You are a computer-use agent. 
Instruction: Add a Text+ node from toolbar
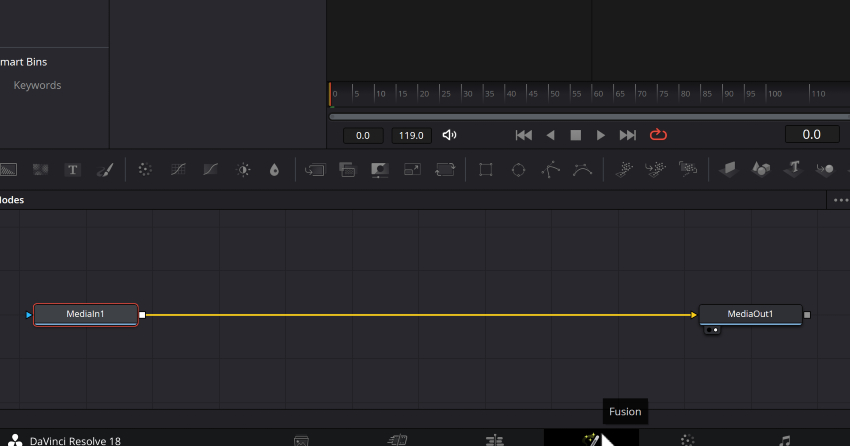[x=73, y=170]
